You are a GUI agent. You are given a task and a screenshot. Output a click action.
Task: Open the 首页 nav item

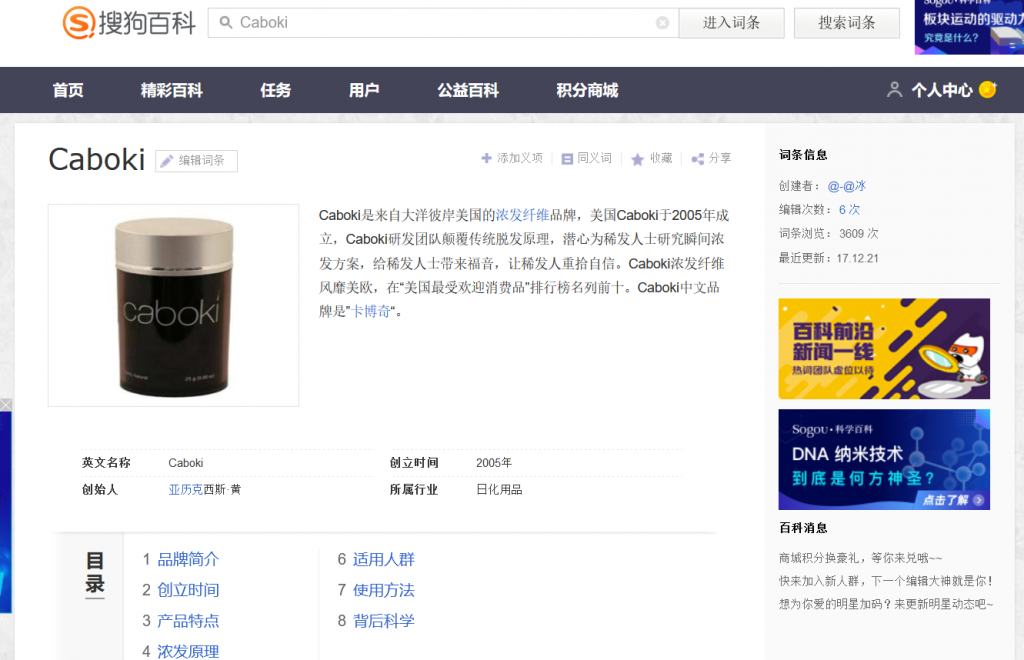pos(68,90)
